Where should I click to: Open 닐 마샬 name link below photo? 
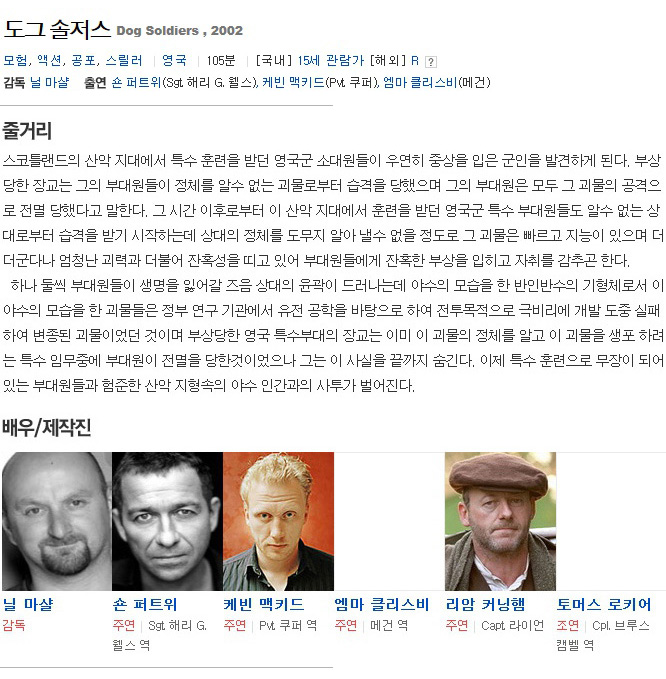[28, 605]
